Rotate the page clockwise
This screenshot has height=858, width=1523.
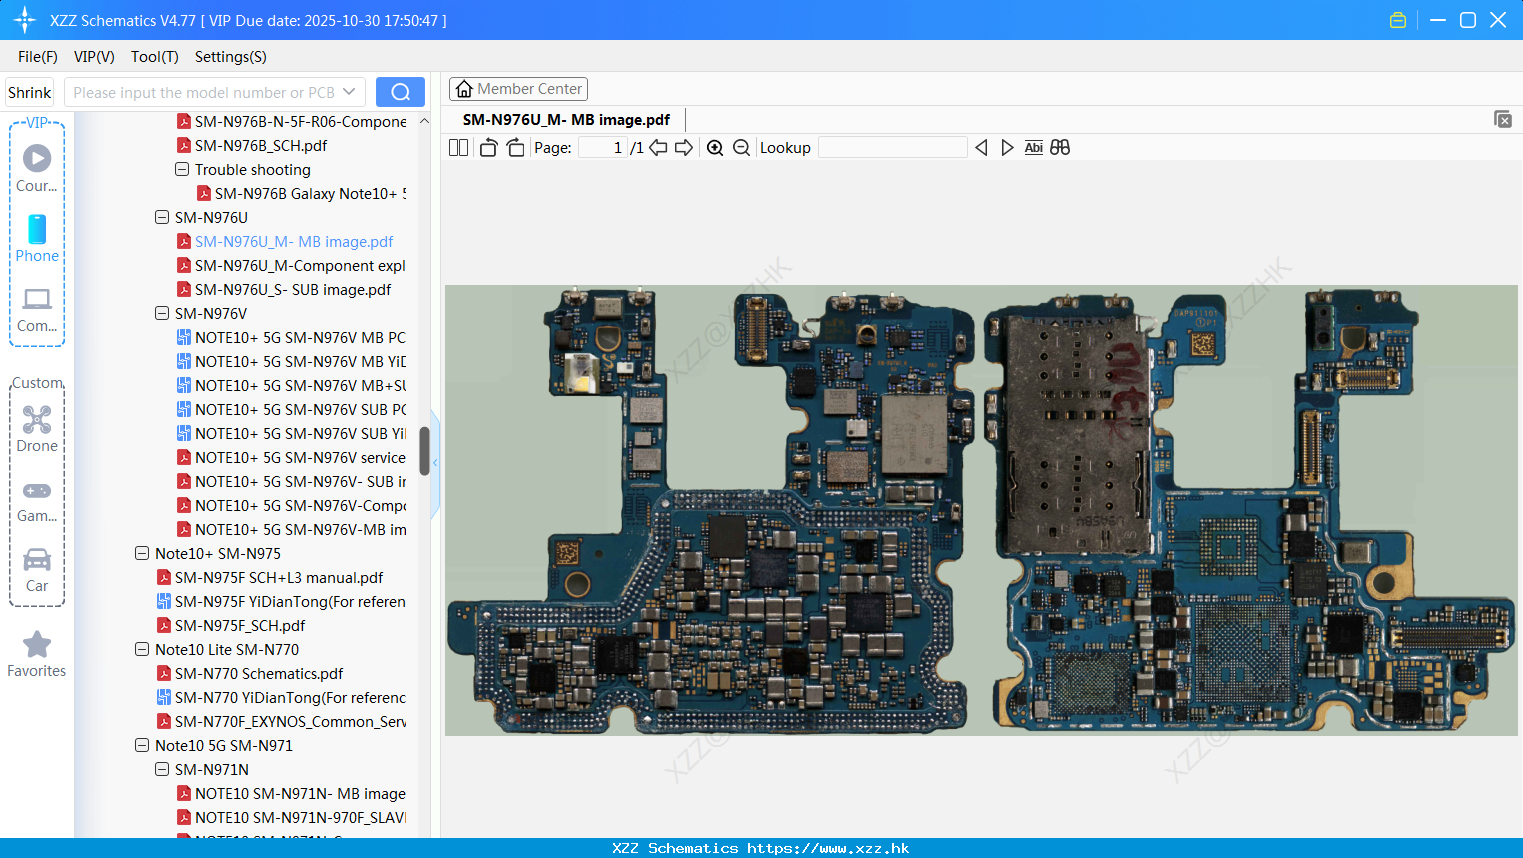pyautogui.click(x=515, y=148)
